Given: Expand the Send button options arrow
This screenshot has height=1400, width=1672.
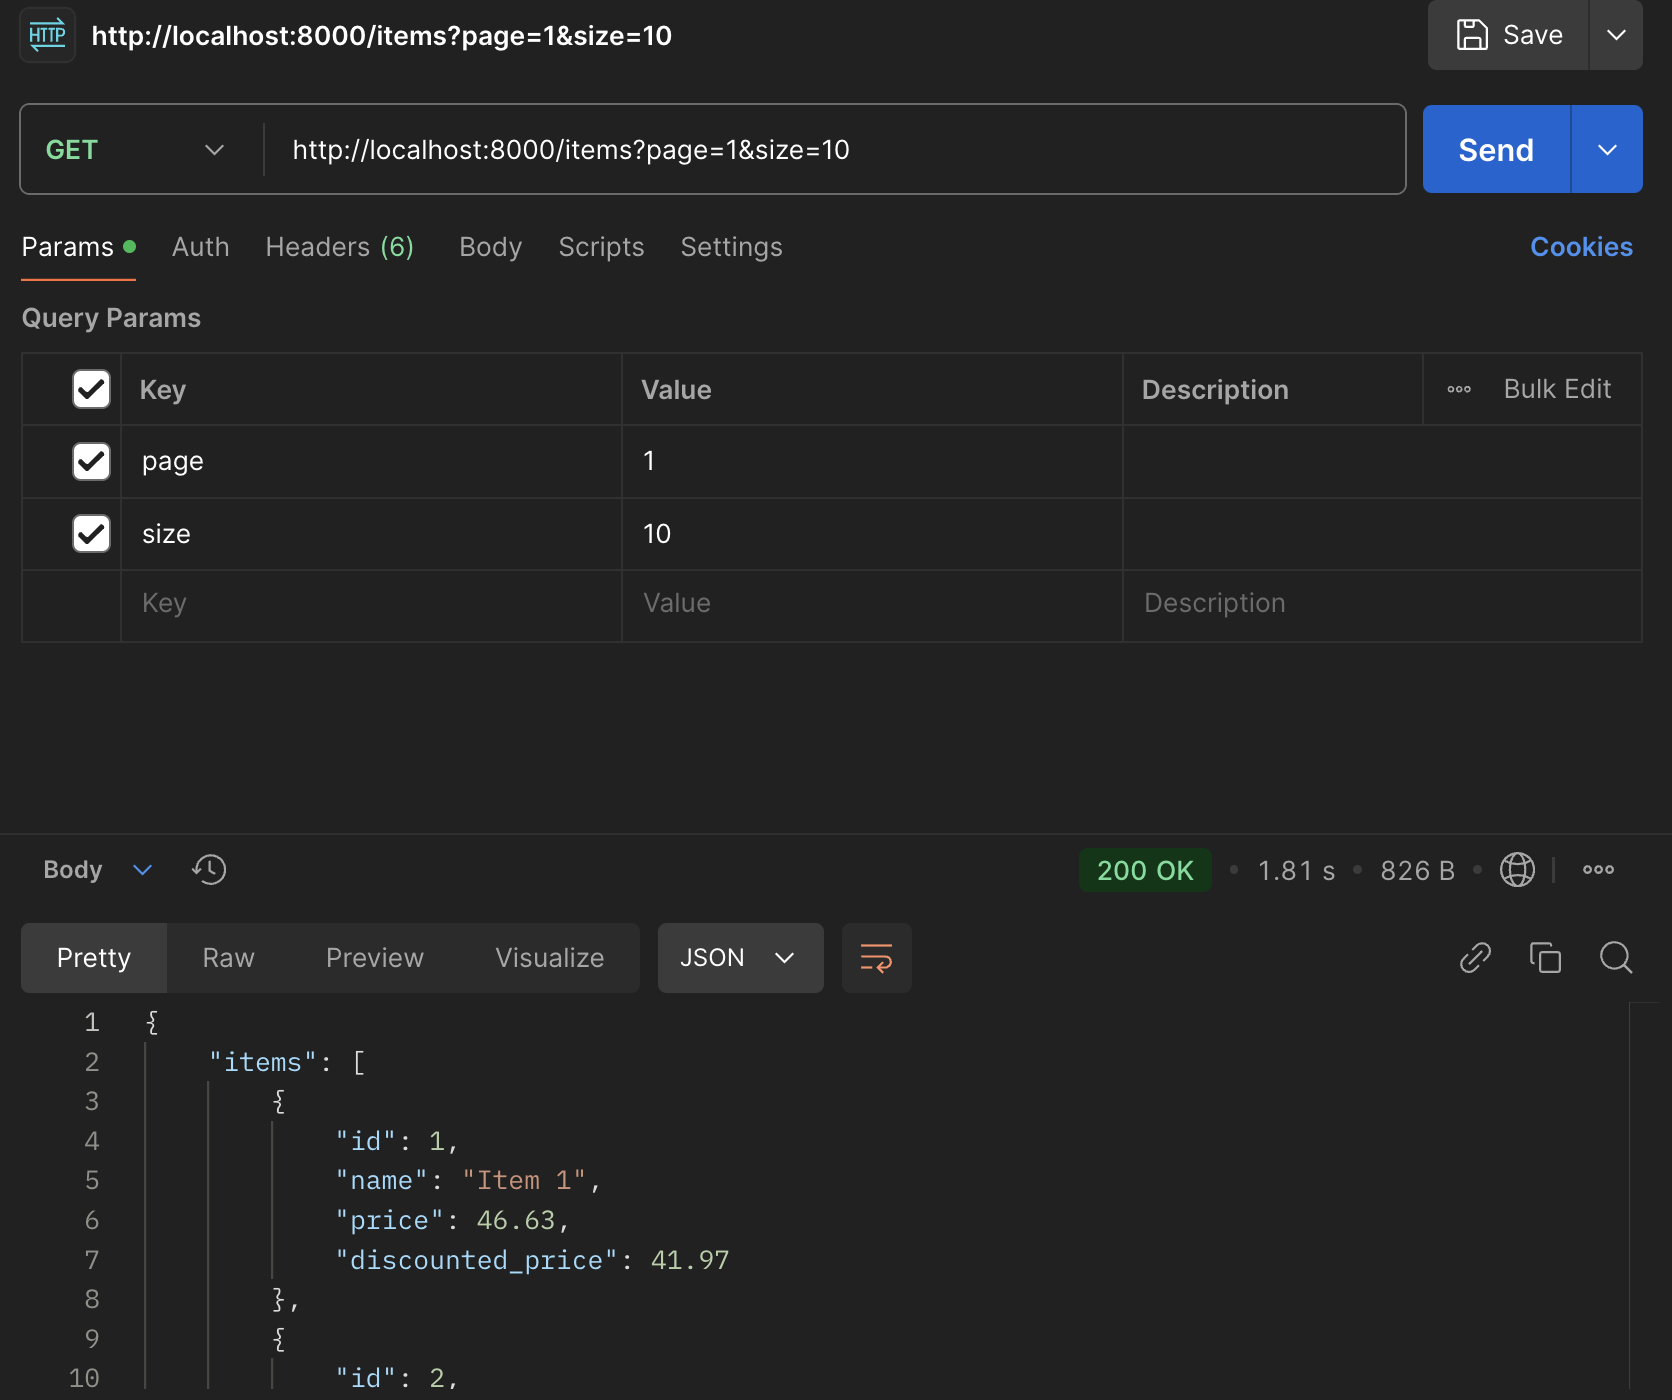Looking at the screenshot, I should pos(1607,150).
